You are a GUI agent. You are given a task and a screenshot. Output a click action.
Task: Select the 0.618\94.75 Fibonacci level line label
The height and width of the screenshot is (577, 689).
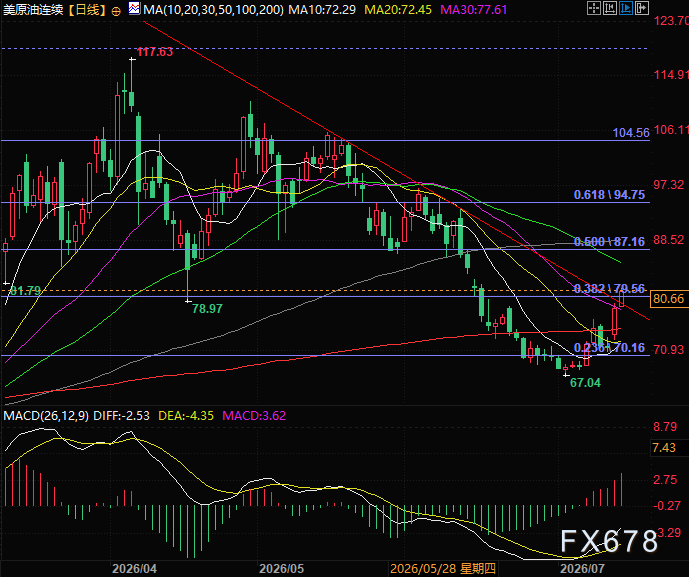tap(609, 195)
